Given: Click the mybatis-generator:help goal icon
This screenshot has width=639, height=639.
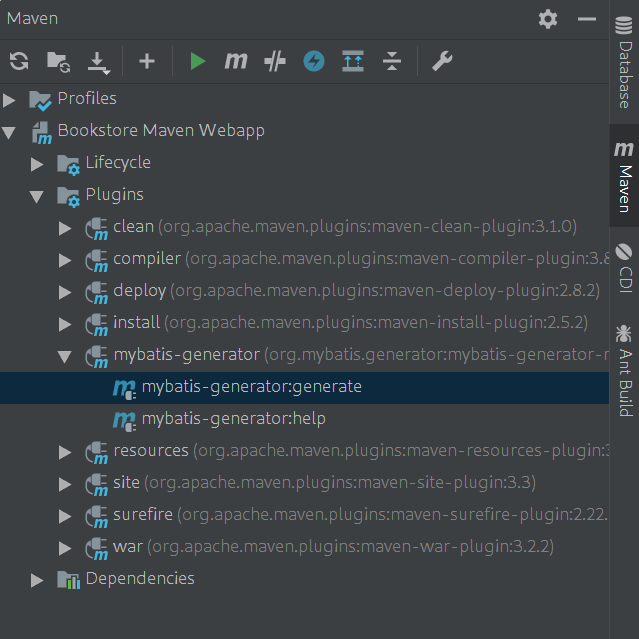Looking at the screenshot, I should tap(124, 421).
